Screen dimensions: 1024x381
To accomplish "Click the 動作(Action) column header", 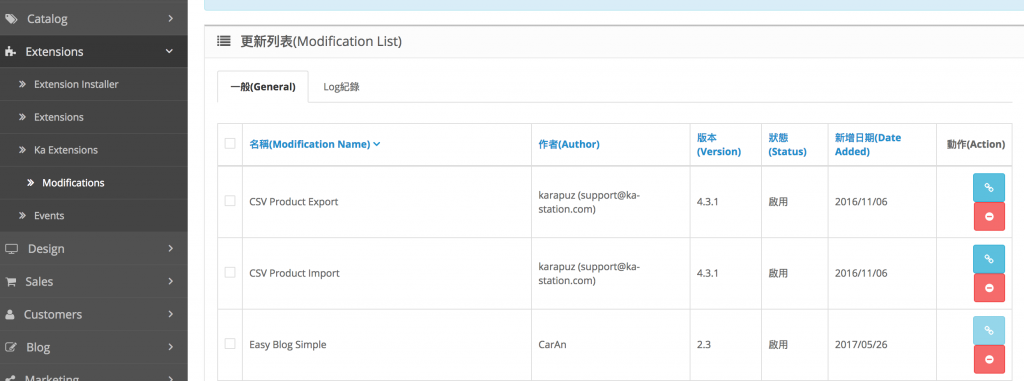I will [976, 144].
